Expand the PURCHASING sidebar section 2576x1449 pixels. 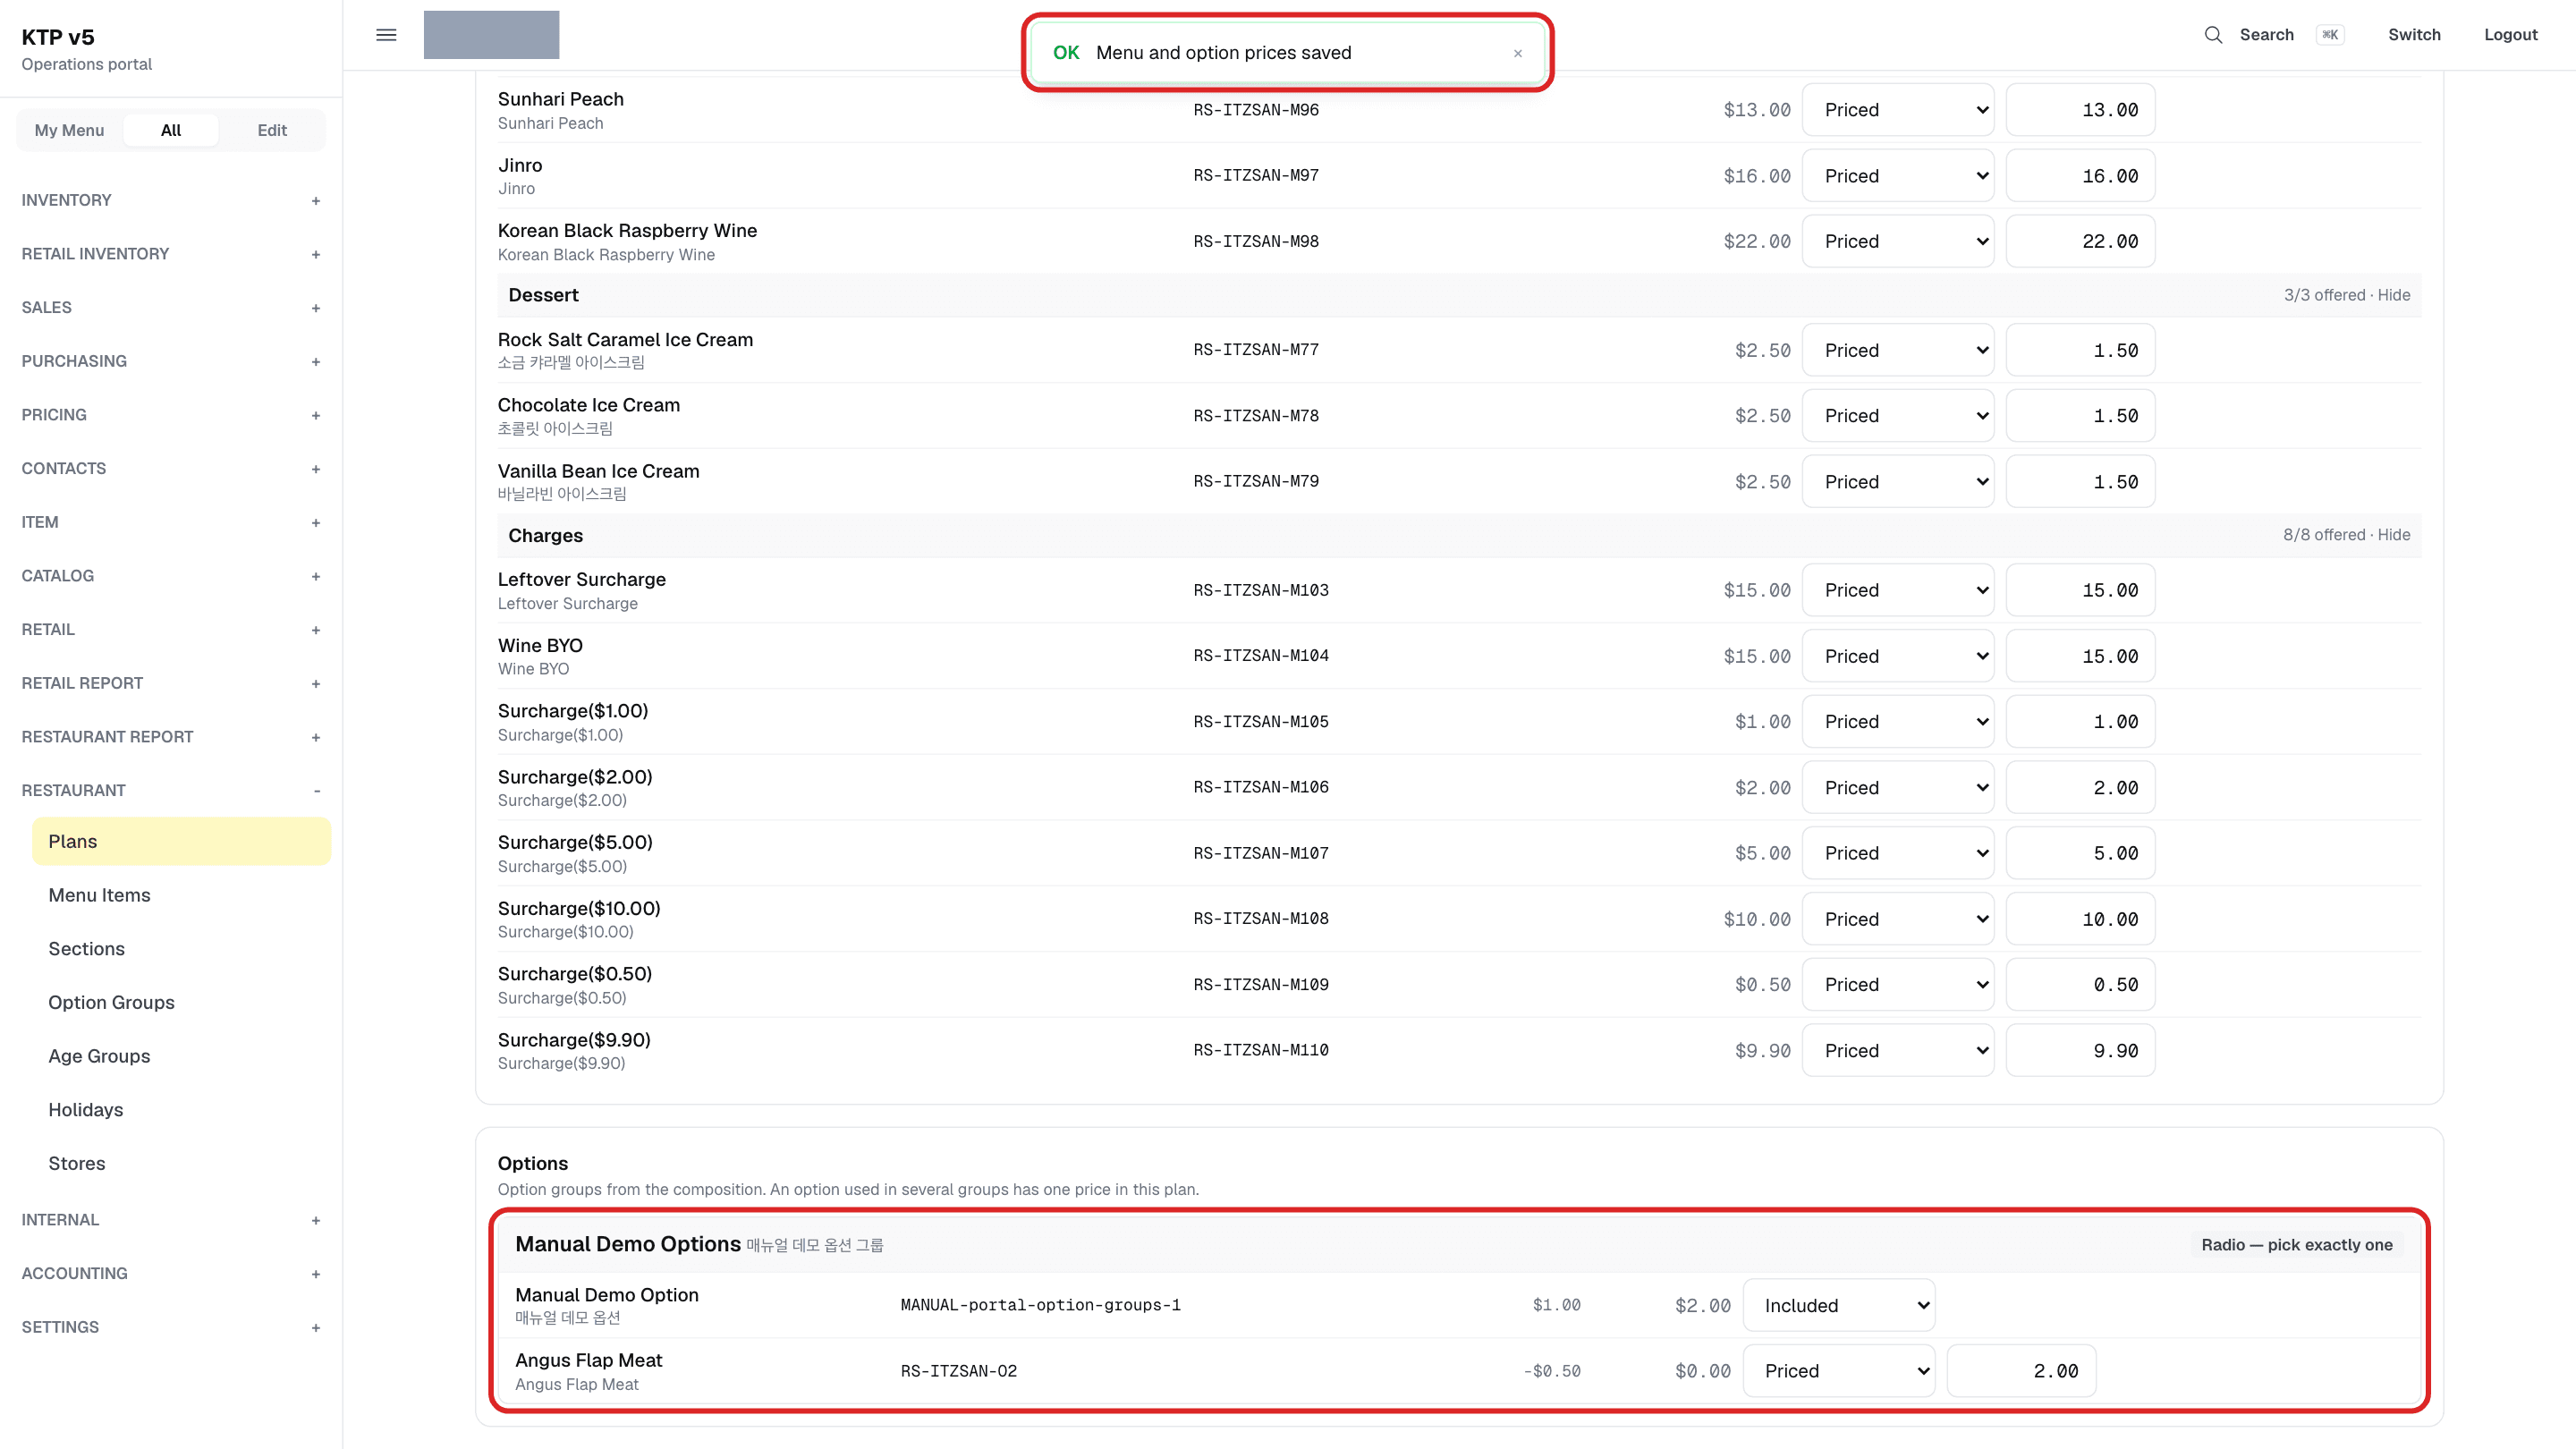coord(171,361)
